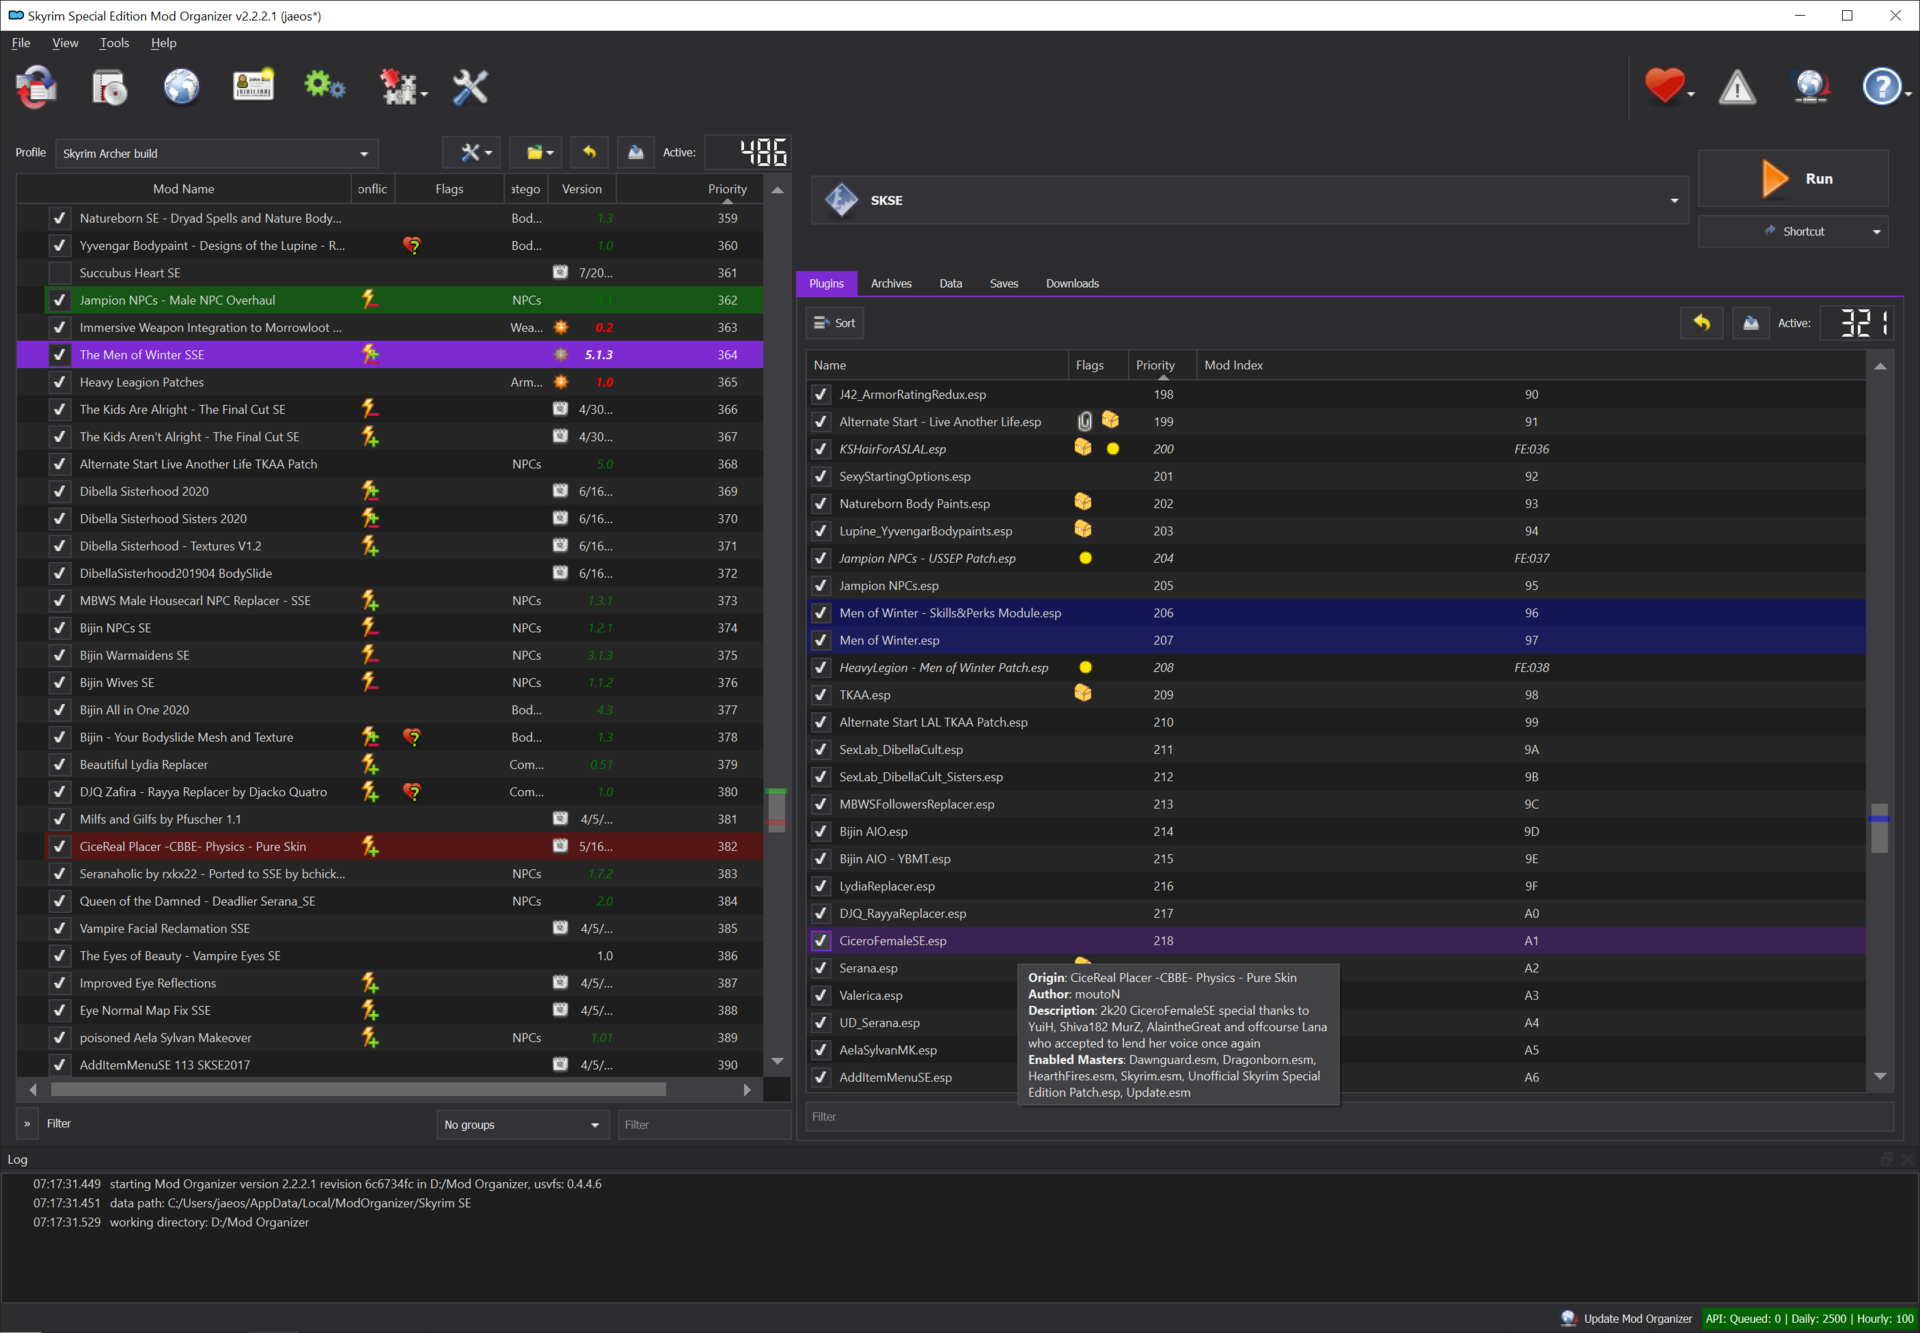
Task: Sort mods by Mod Name column header
Action: pyautogui.click(x=184, y=188)
